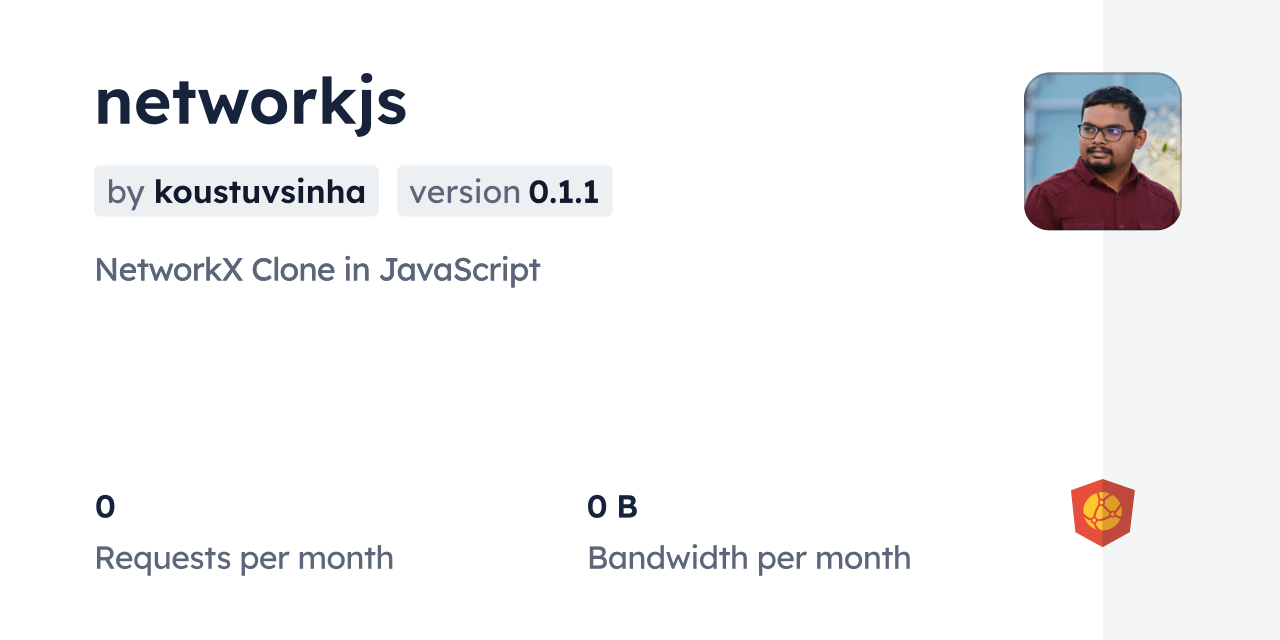Click the jsDelivr shield logo icon
Screen dimensions: 1280x640
pyautogui.click(x=1103, y=513)
